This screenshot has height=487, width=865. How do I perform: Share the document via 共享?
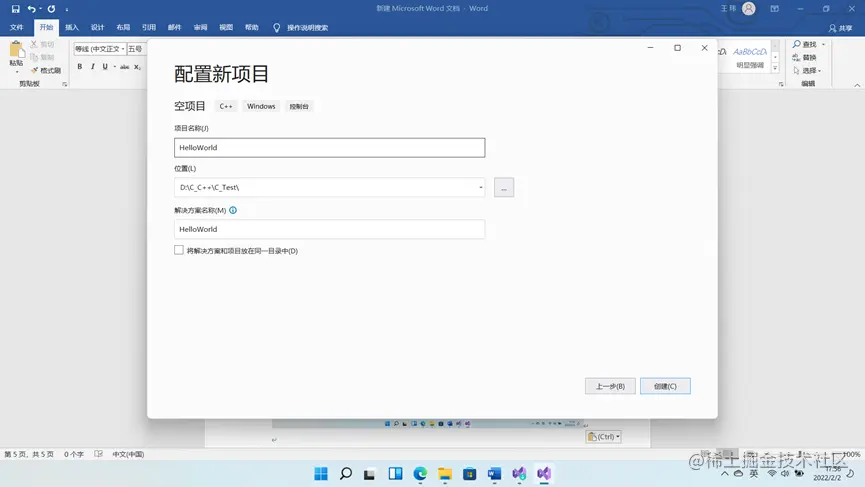pos(840,28)
